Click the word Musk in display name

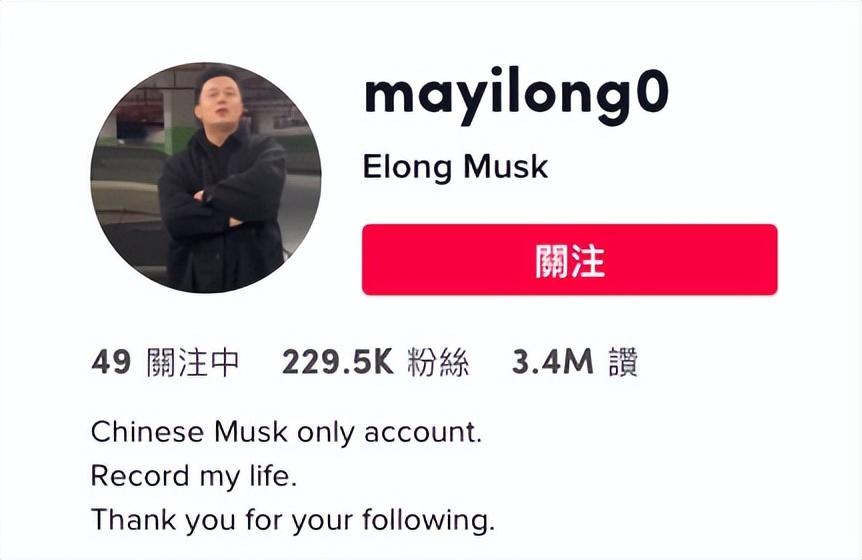506,167
